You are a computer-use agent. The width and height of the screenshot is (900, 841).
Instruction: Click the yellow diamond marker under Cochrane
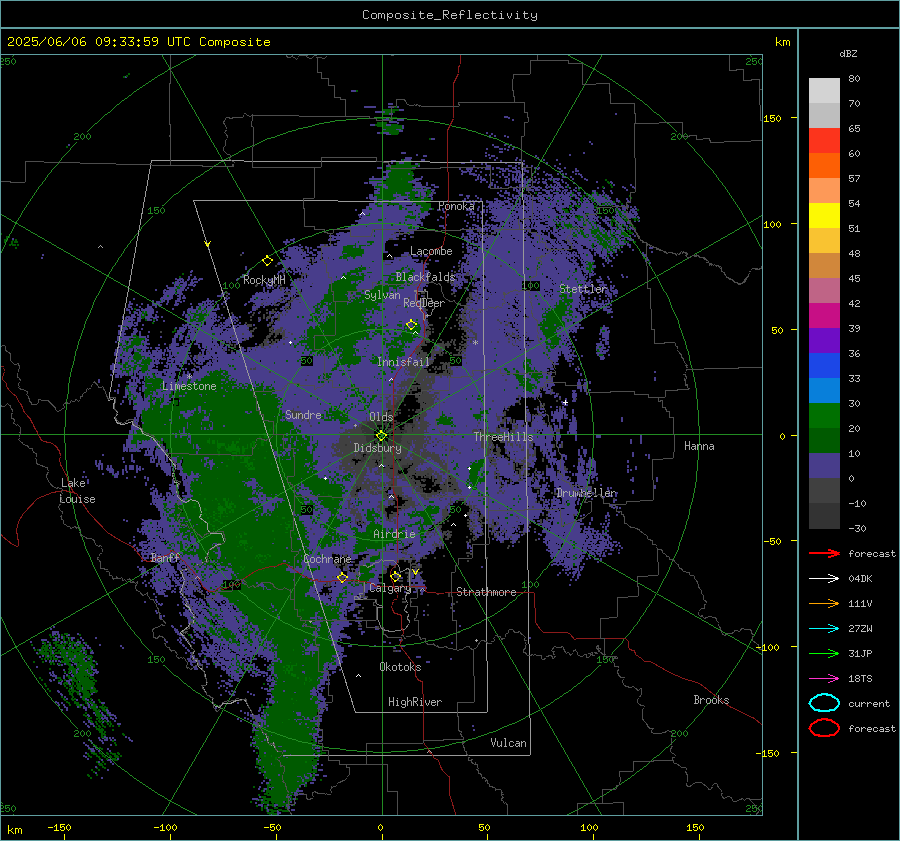point(342,577)
